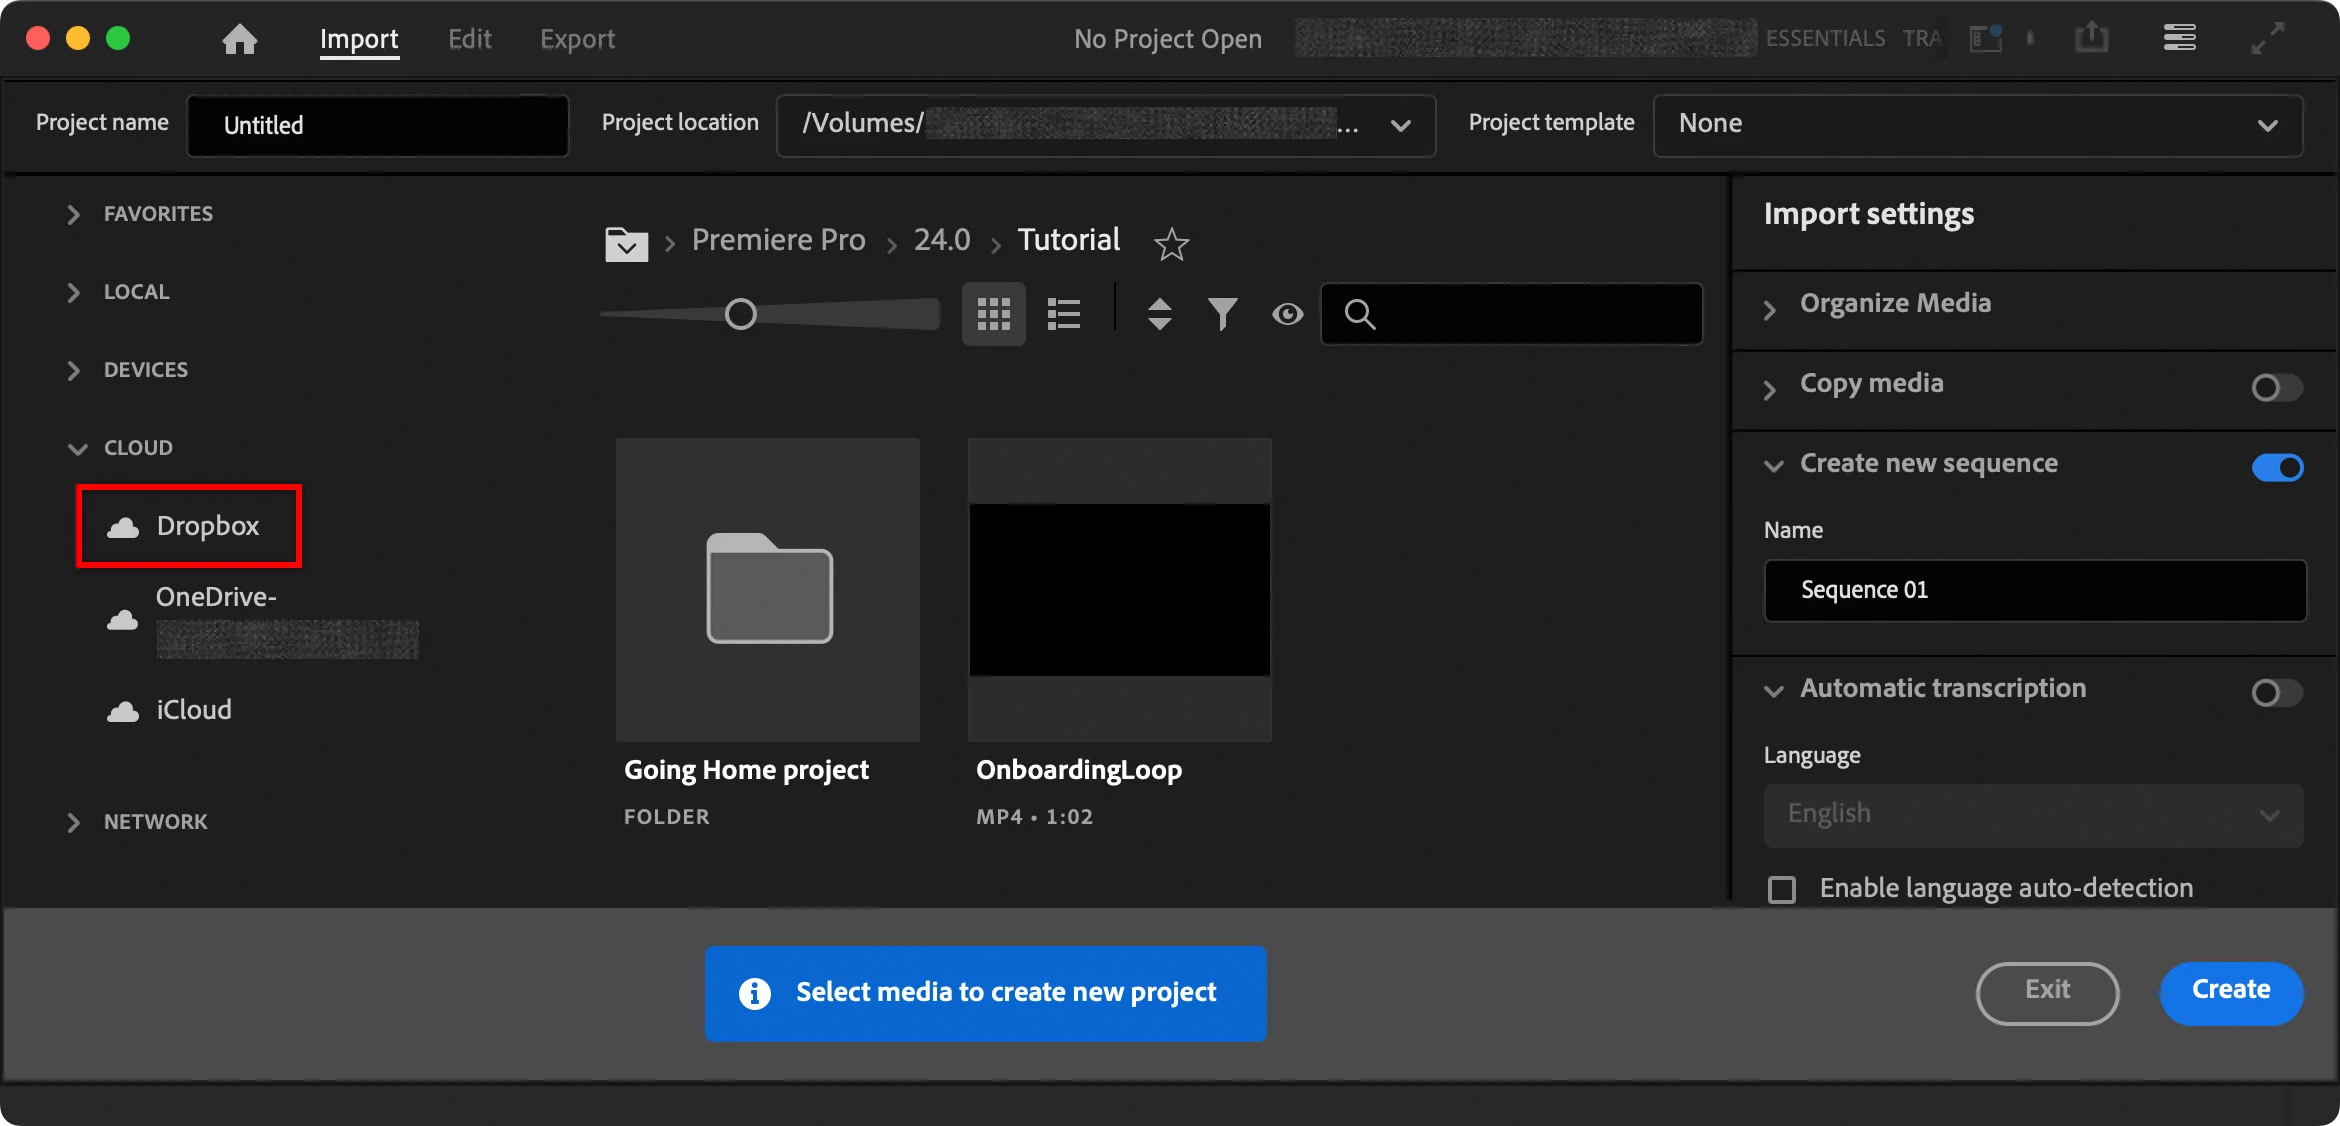Screen dimensions: 2340x1126
Task: Switch to the Edit tab
Action: coord(469,39)
